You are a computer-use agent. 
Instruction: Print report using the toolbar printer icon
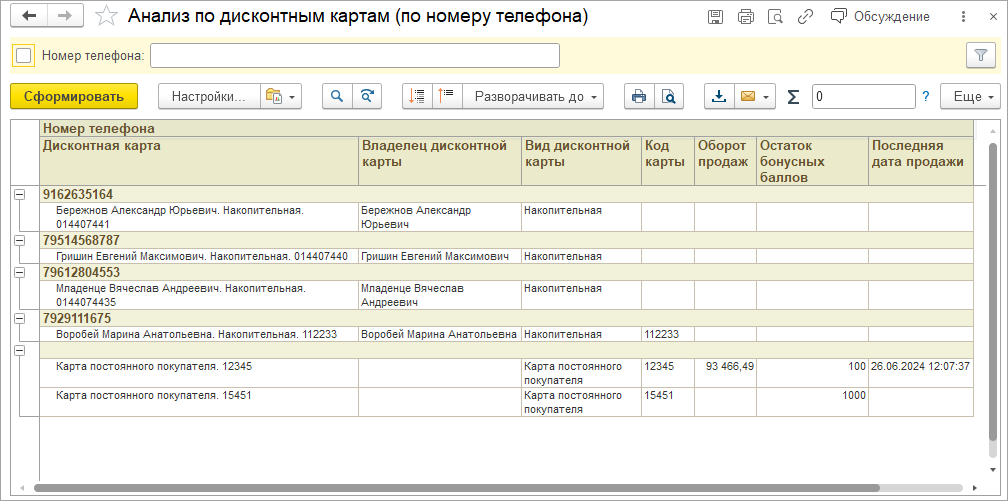click(639, 96)
